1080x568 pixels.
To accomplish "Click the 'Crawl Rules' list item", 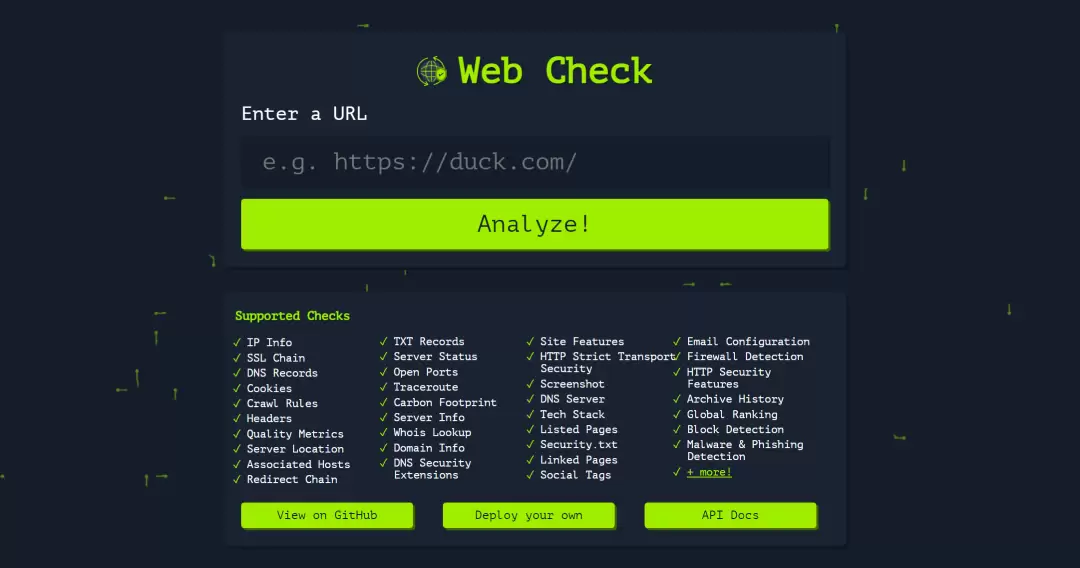I will [282, 403].
